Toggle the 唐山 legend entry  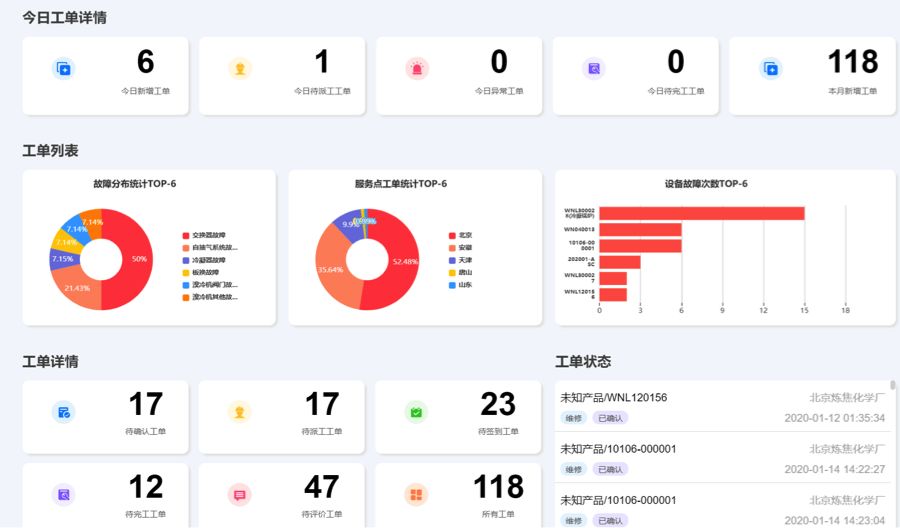[460, 273]
